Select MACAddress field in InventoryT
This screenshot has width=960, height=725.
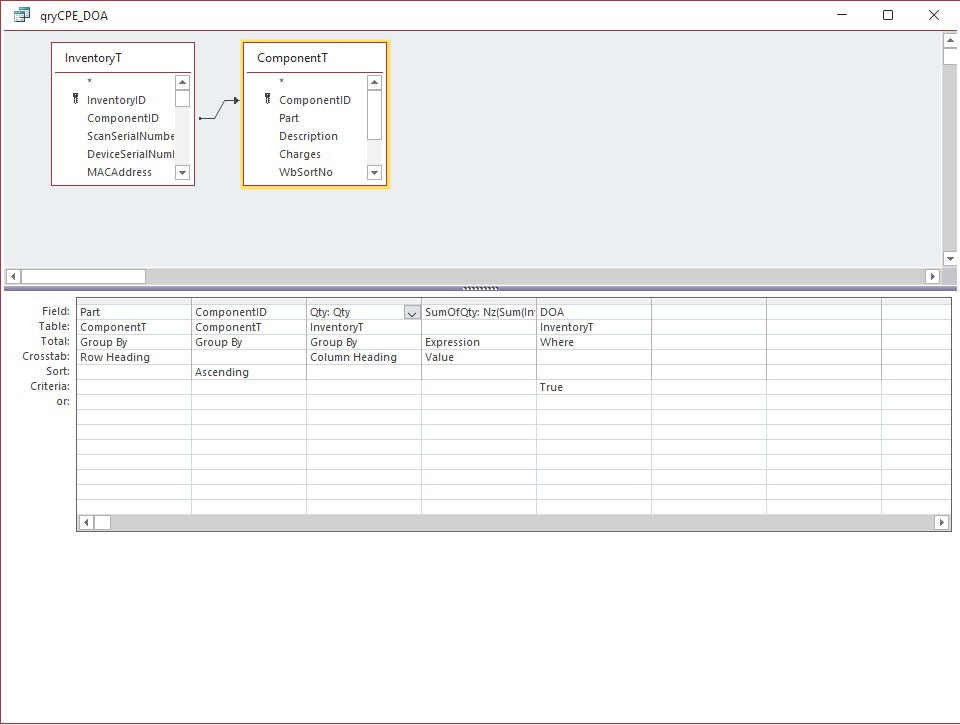(x=119, y=172)
